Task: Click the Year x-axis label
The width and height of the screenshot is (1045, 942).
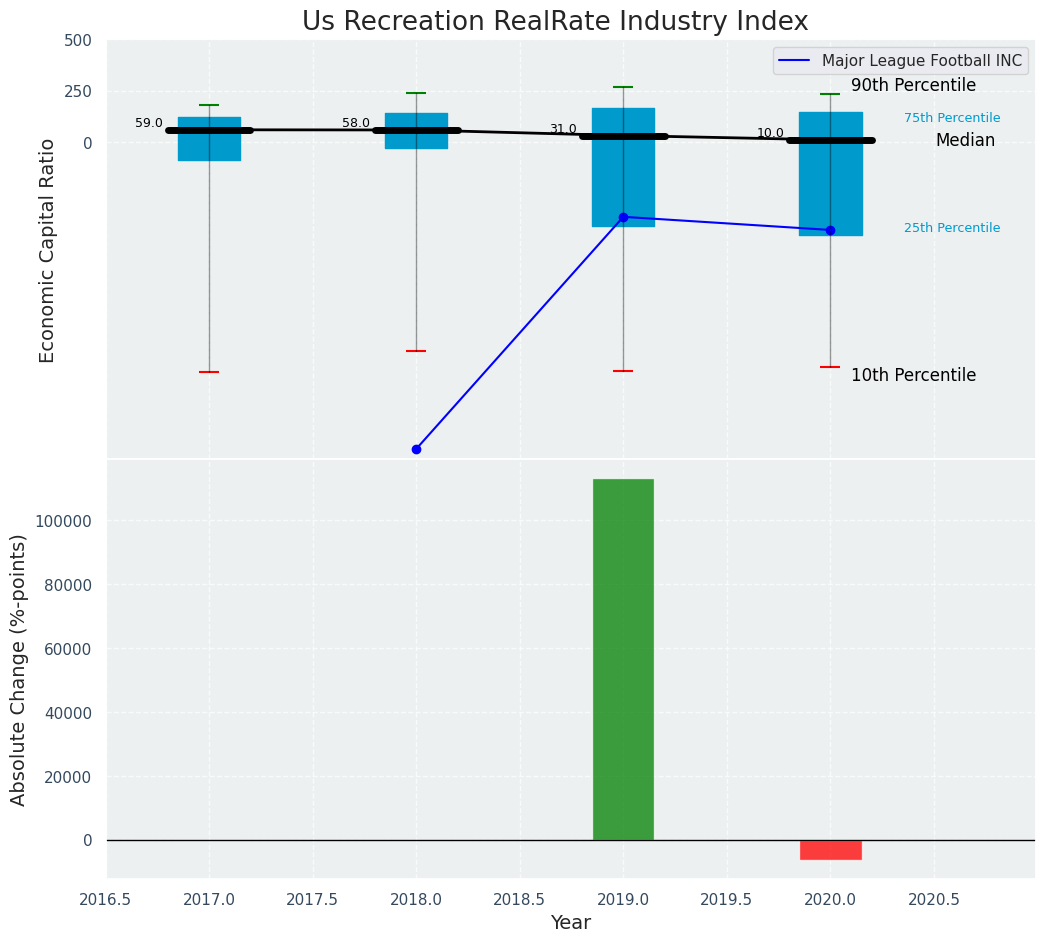Action: [570, 923]
